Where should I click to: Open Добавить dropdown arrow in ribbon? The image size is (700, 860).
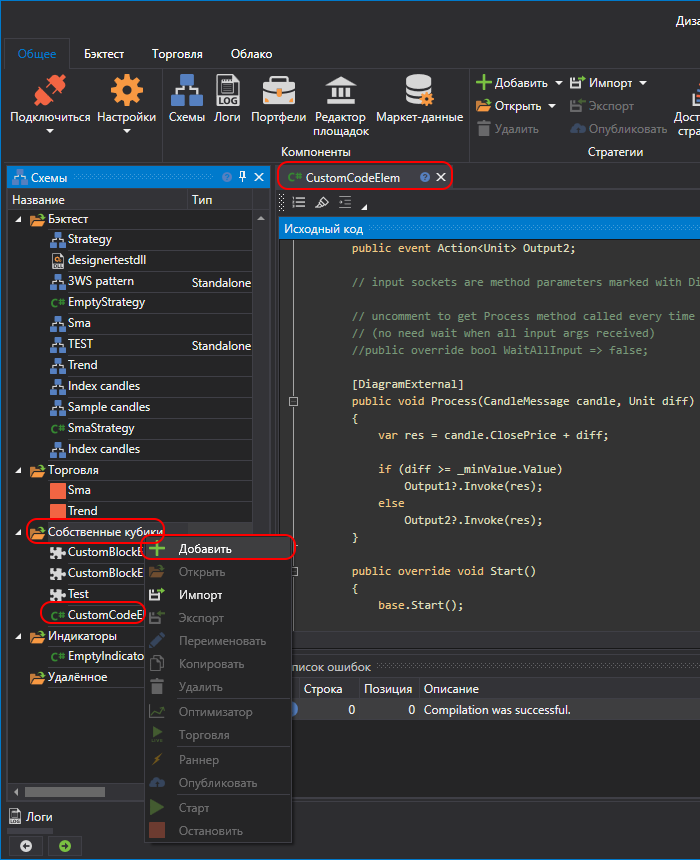(x=558, y=83)
